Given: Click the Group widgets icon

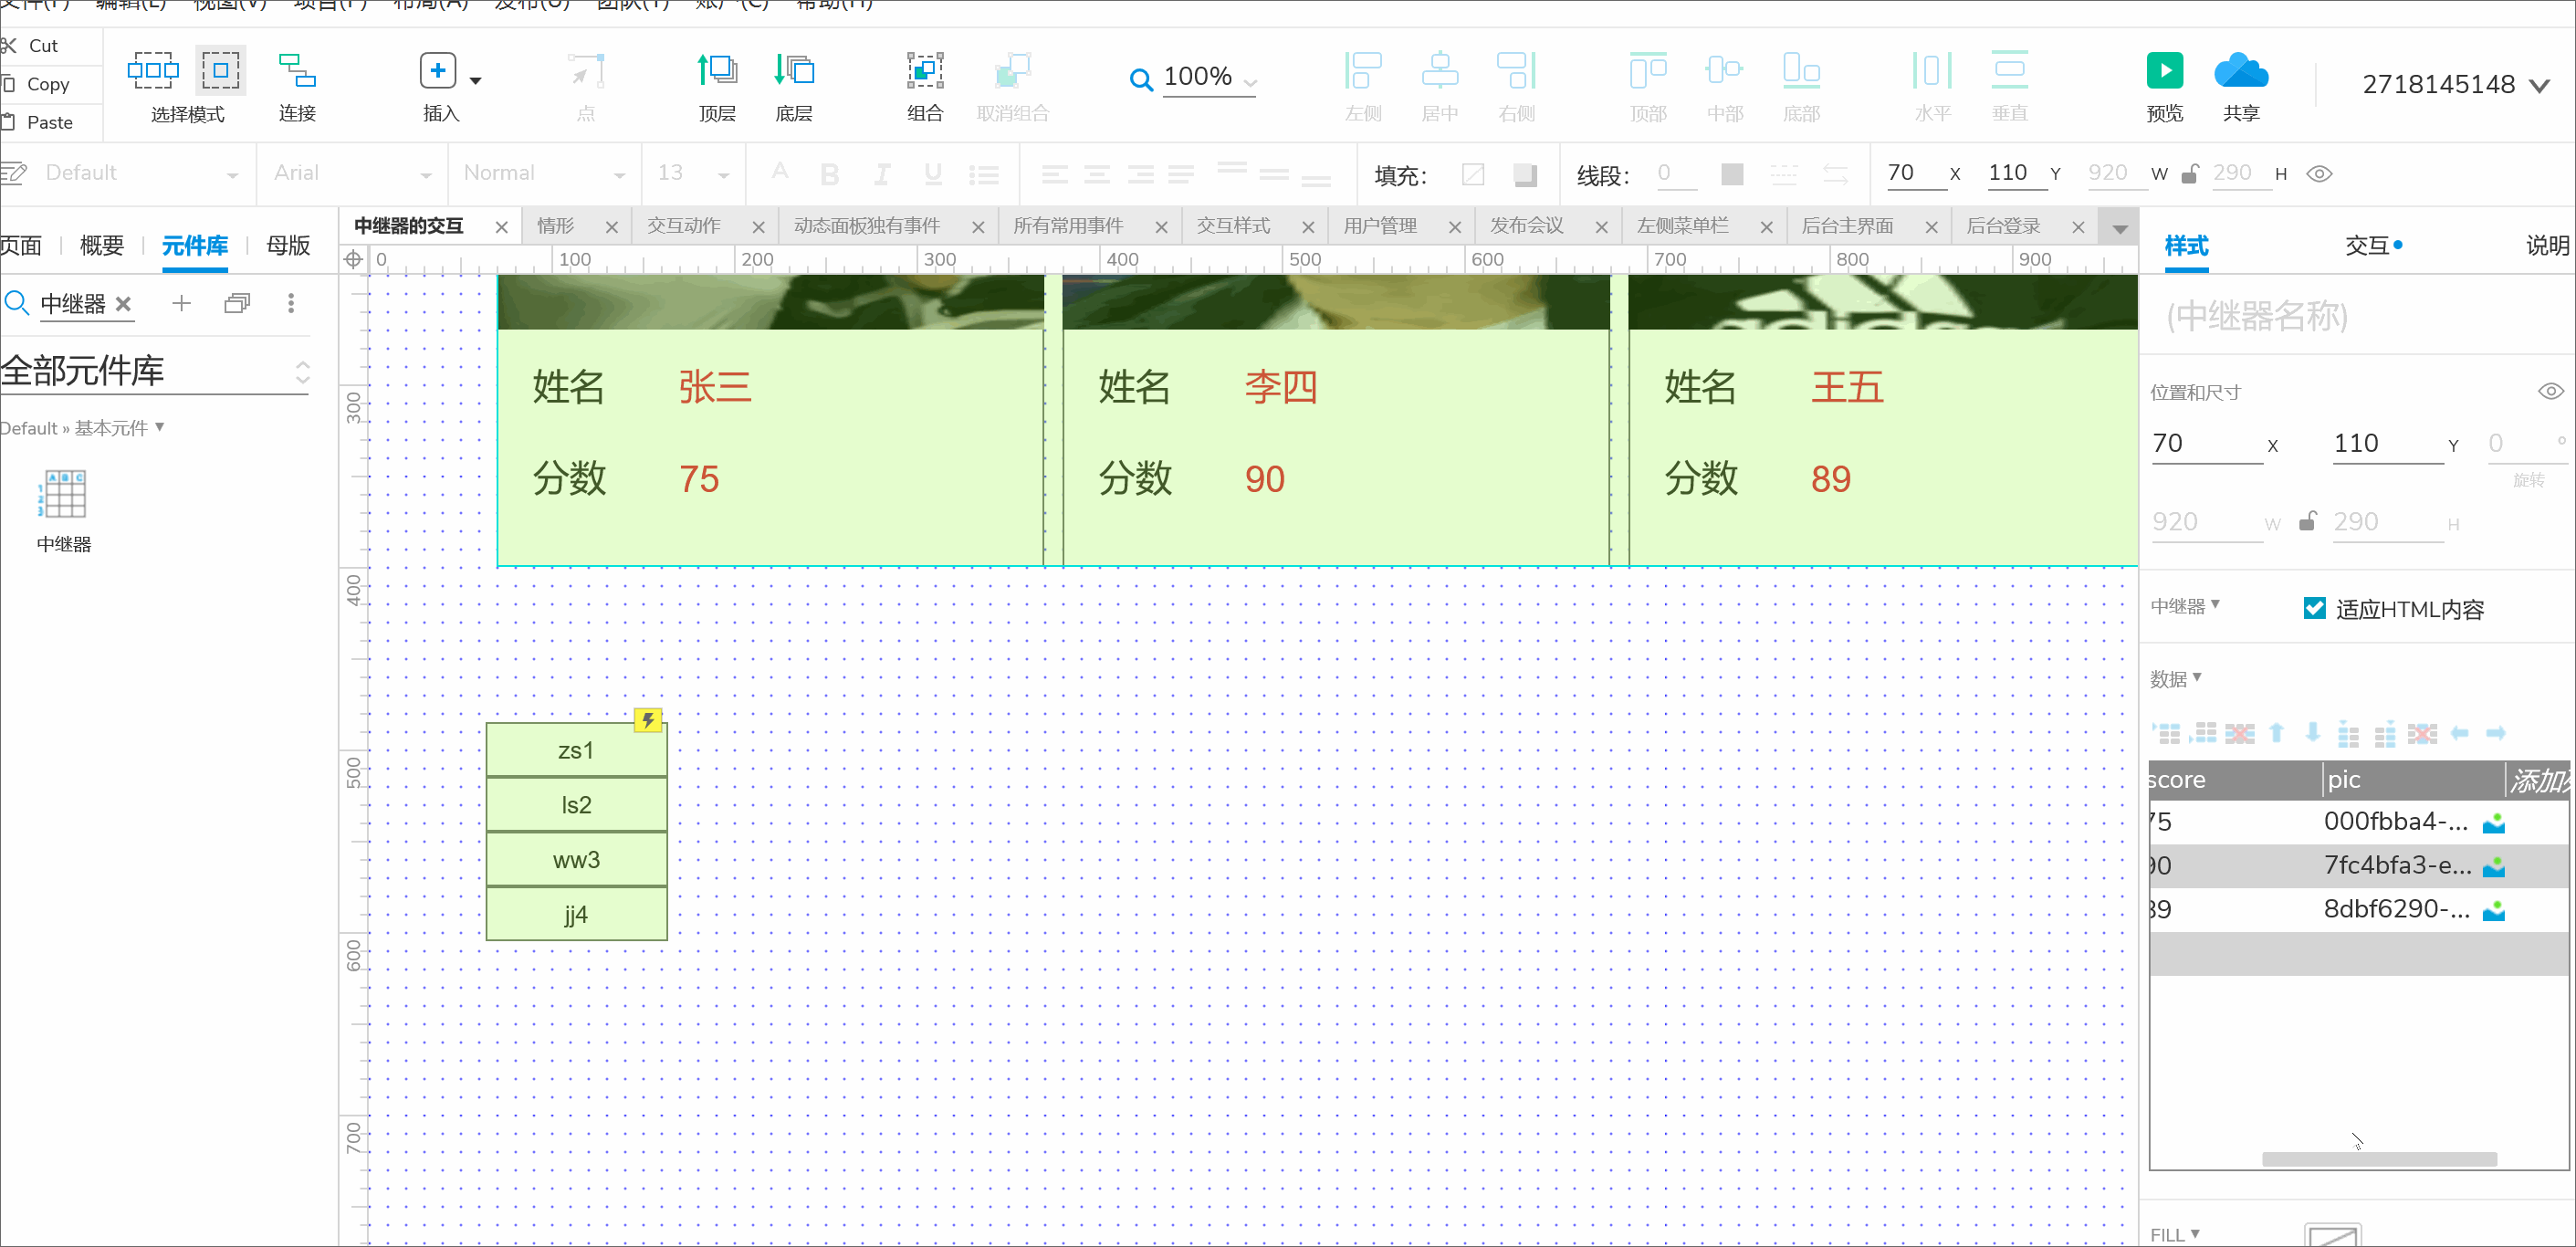Looking at the screenshot, I should pos(924,71).
